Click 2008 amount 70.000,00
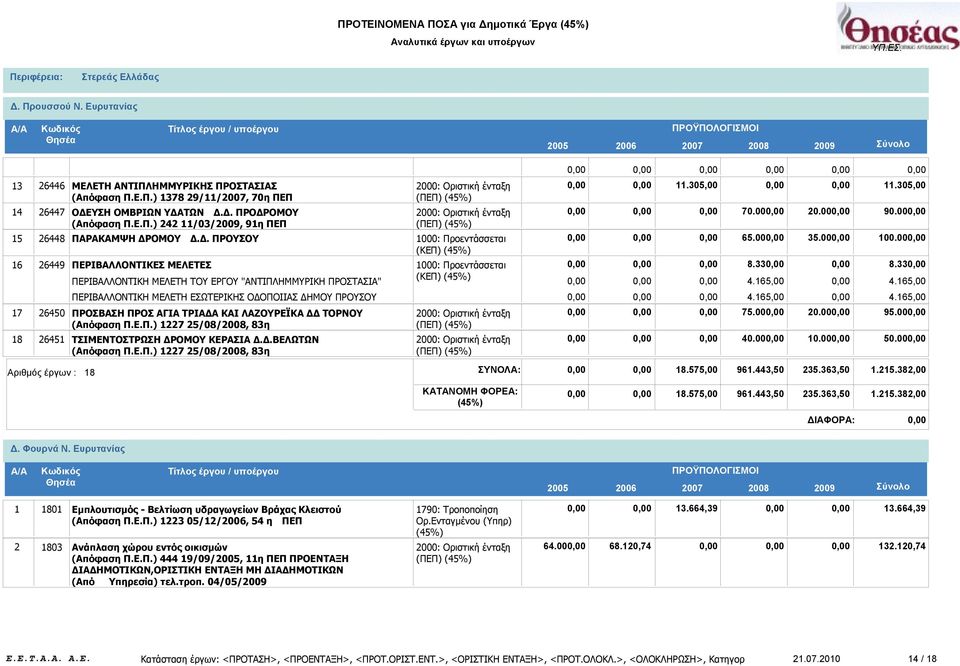The height and width of the screenshot is (666, 960). 762,211
